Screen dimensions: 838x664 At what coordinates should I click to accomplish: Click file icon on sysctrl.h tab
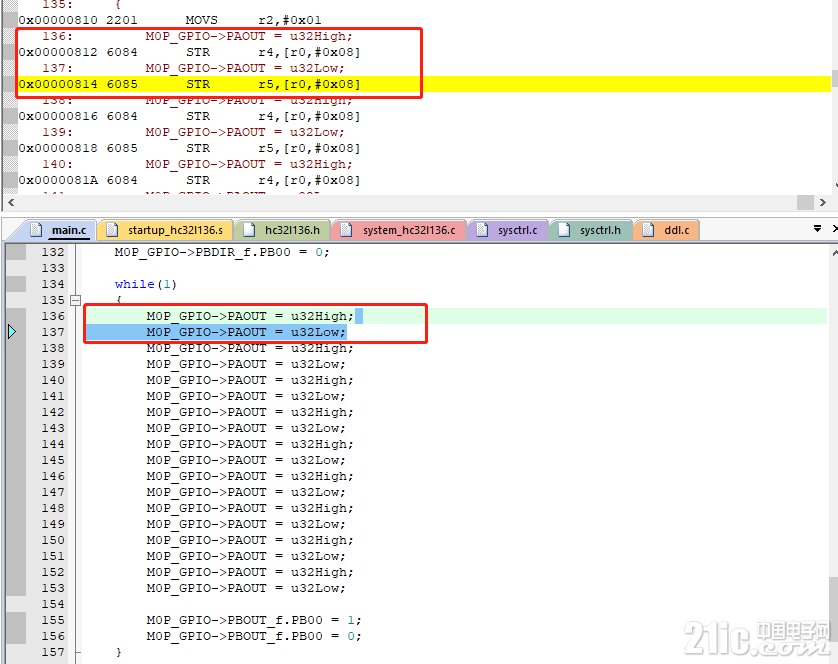pos(564,230)
